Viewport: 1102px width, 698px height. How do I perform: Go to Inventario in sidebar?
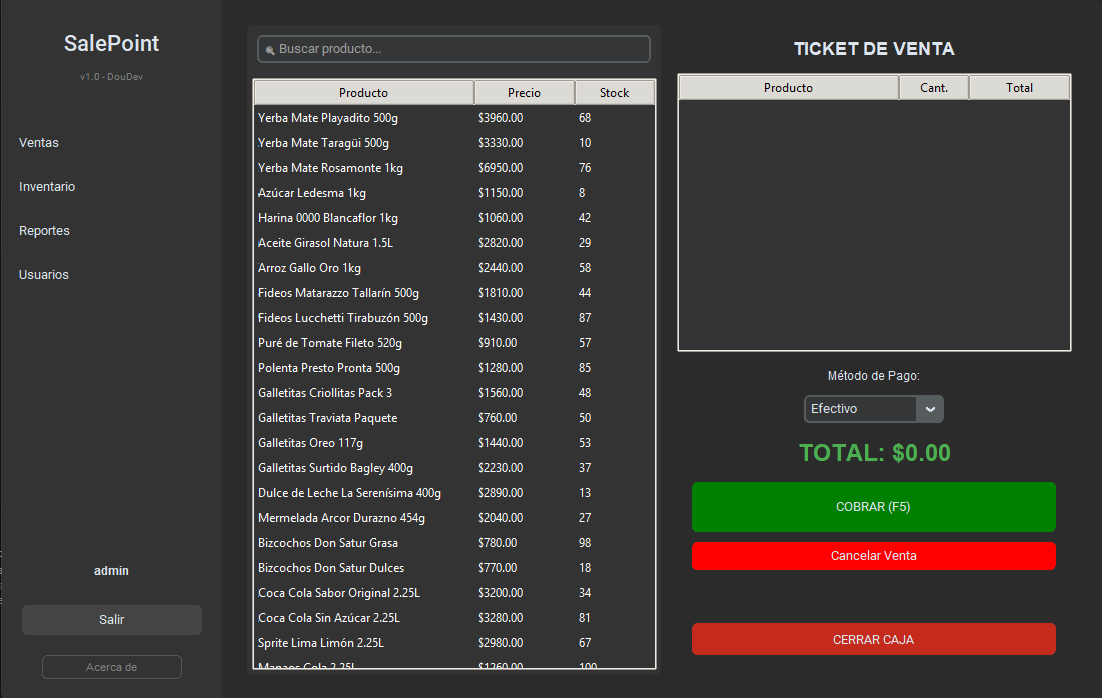tap(47, 187)
